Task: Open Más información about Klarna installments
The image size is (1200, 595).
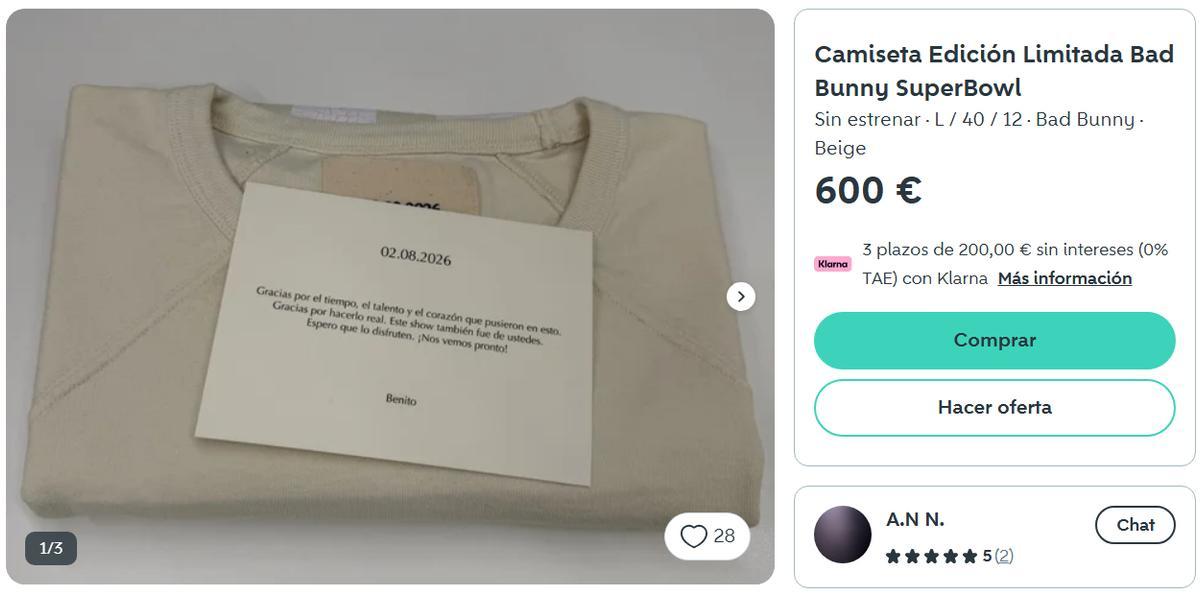Action: tap(1063, 278)
